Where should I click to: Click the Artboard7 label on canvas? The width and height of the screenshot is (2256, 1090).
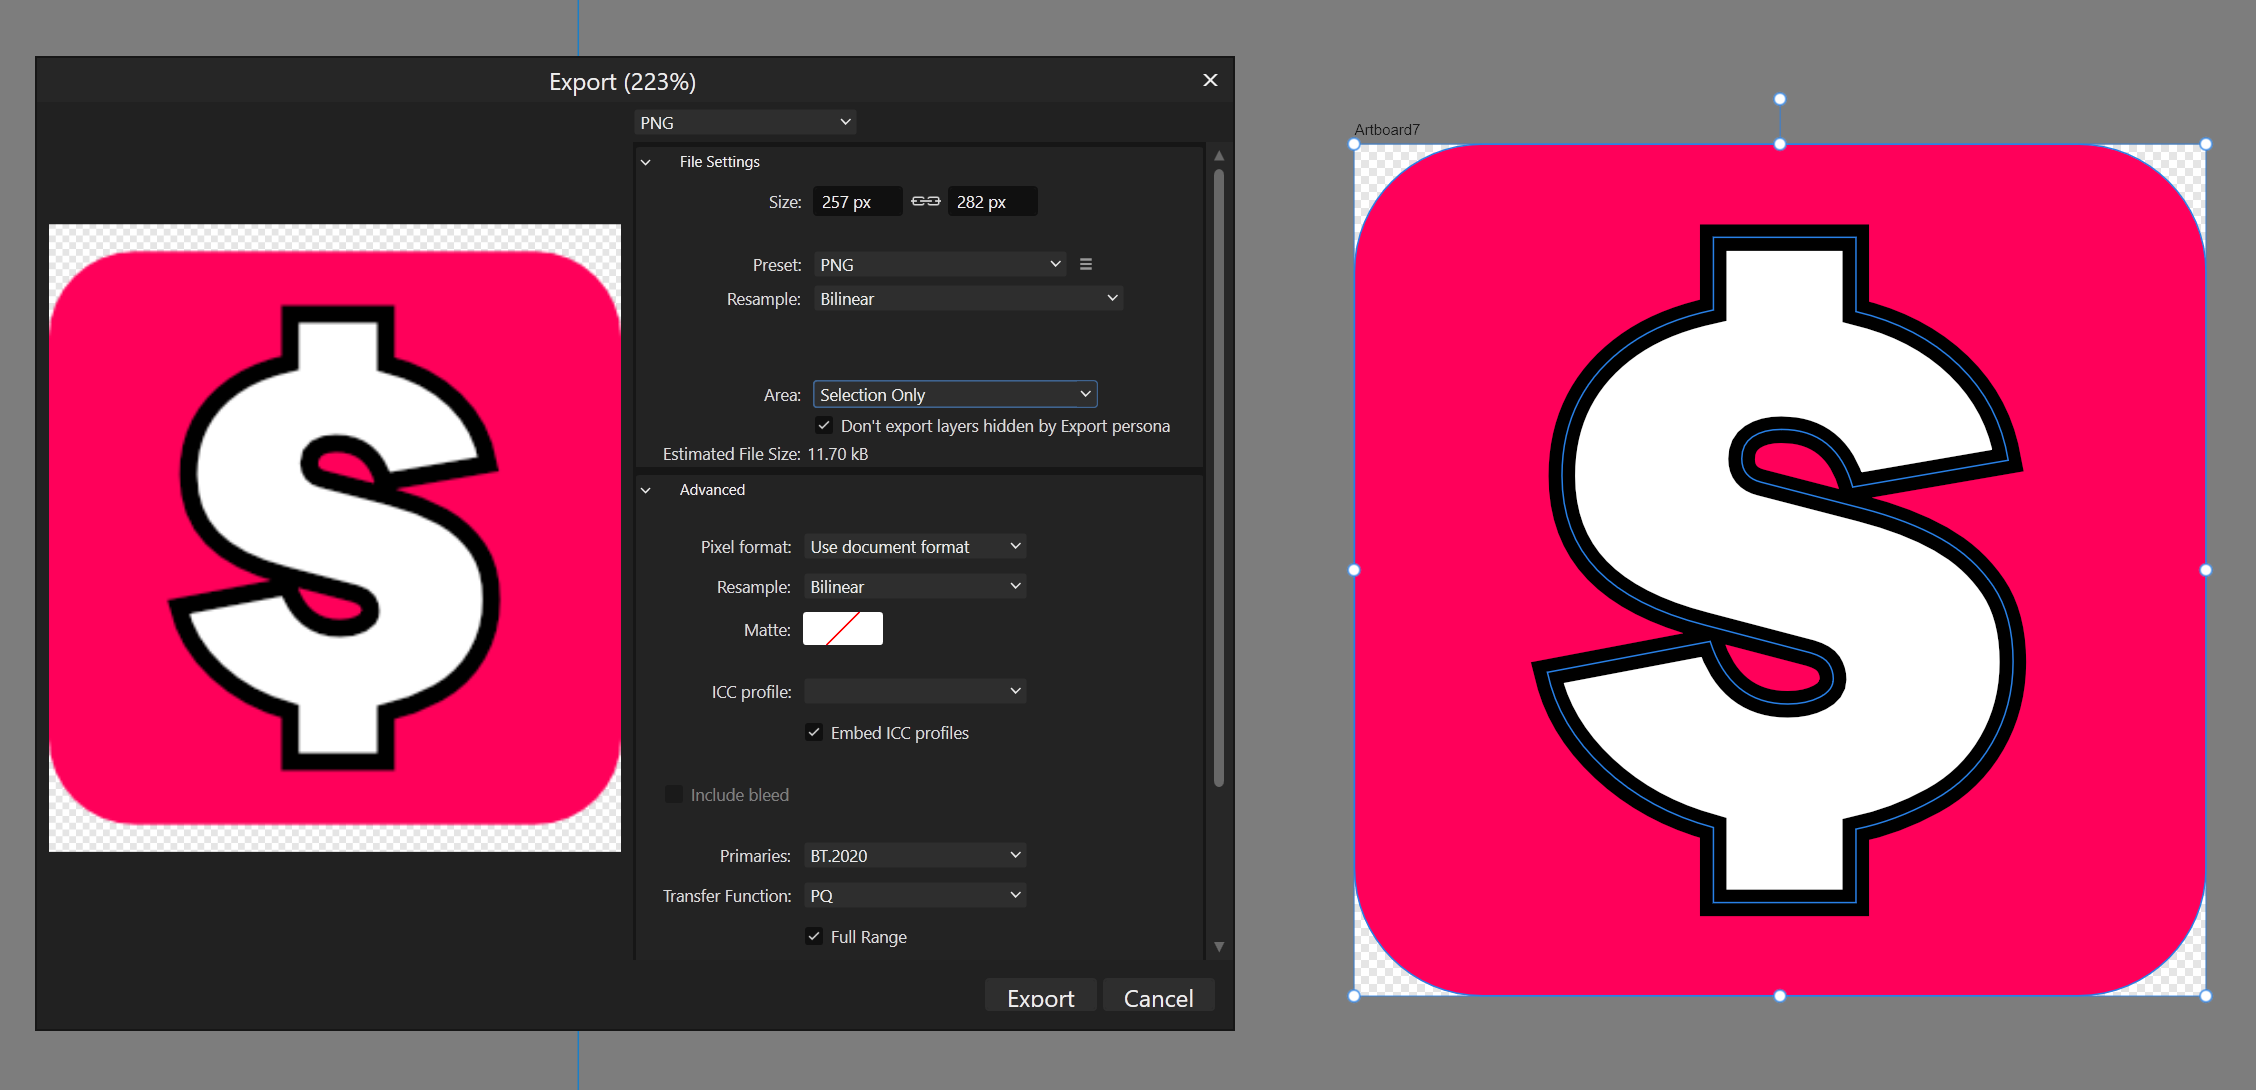[x=1386, y=130]
